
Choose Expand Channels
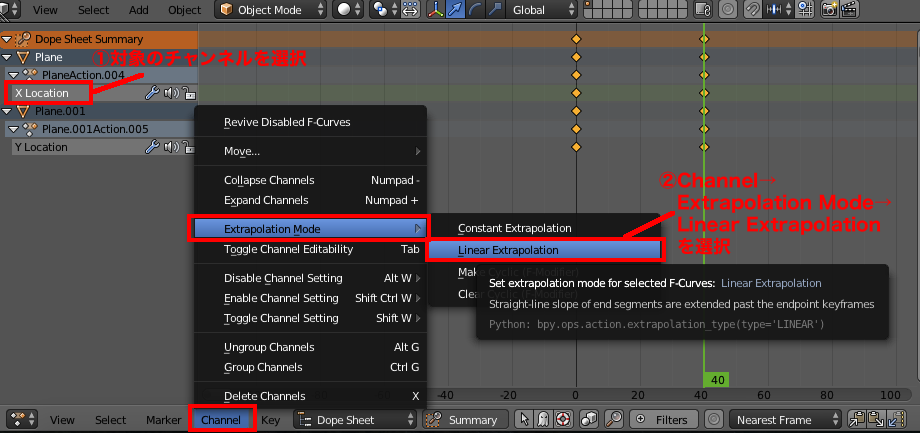pos(310,200)
